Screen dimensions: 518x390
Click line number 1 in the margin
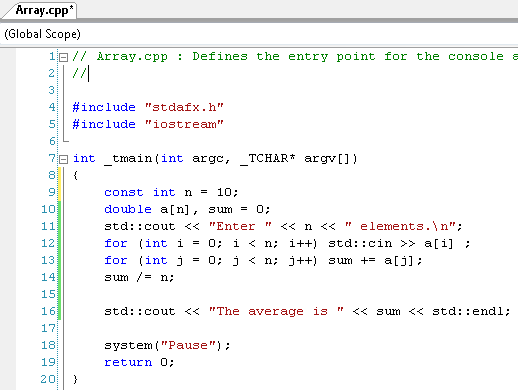pos(52,56)
